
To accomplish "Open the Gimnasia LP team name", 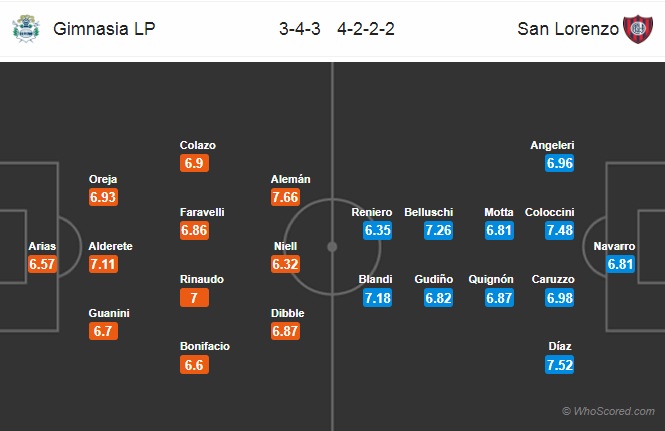I will 104,29.
